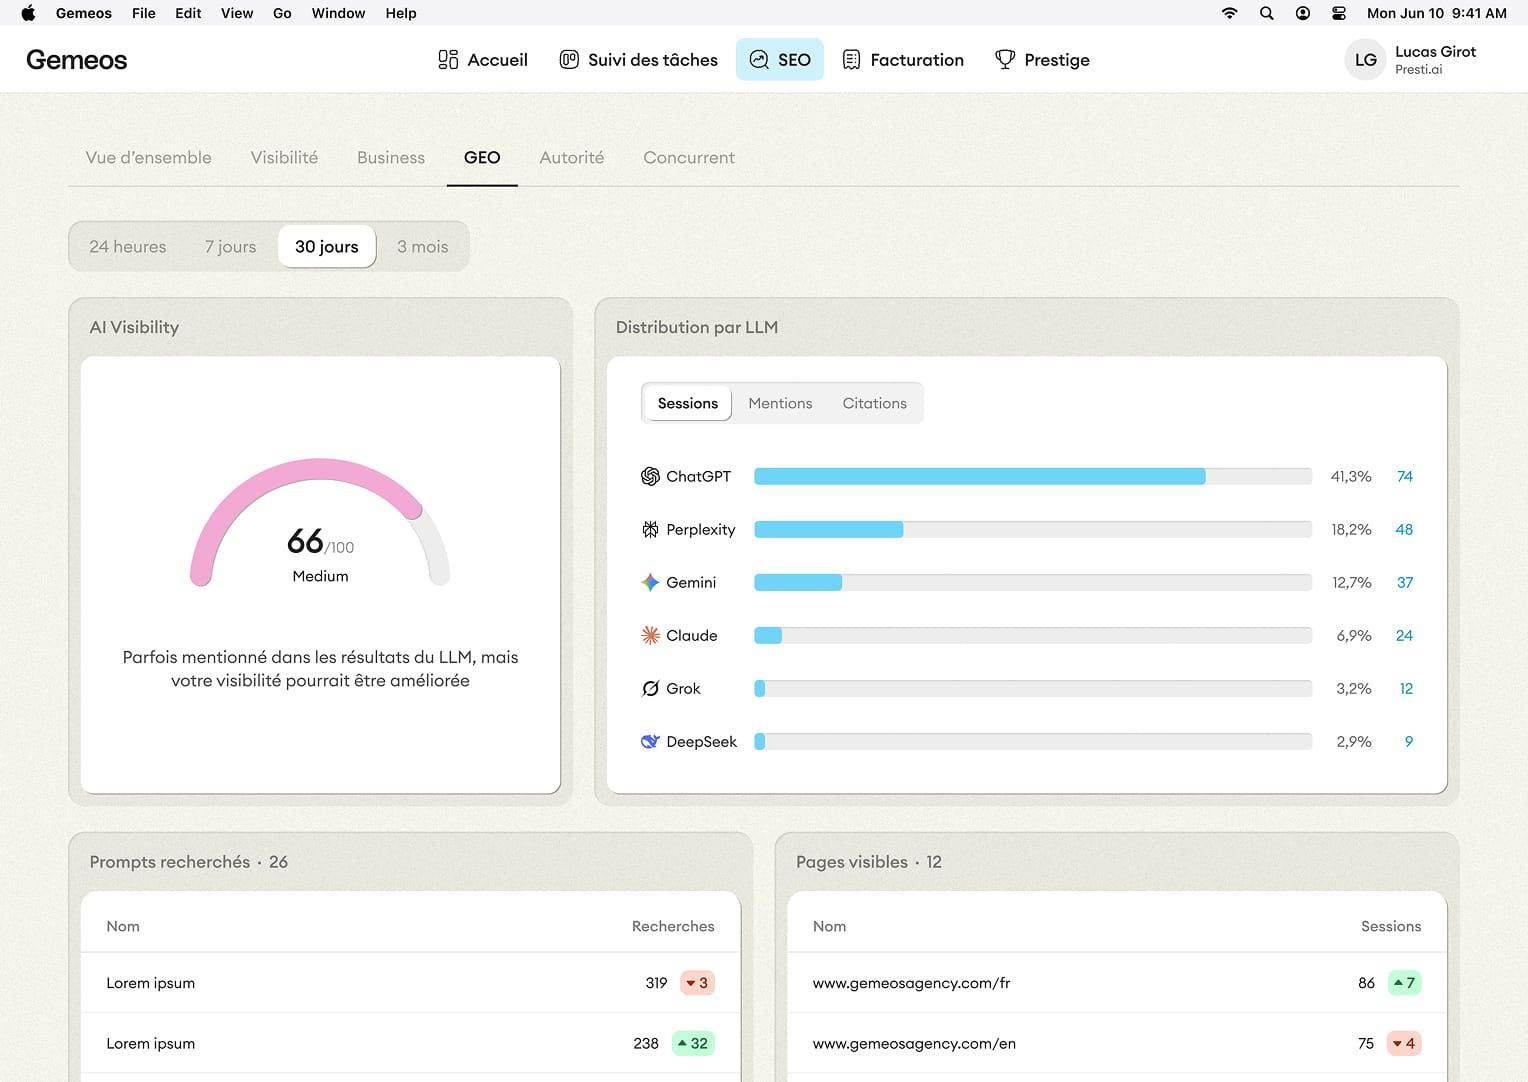Switch to the Concurrent tab

[x=689, y=157]
